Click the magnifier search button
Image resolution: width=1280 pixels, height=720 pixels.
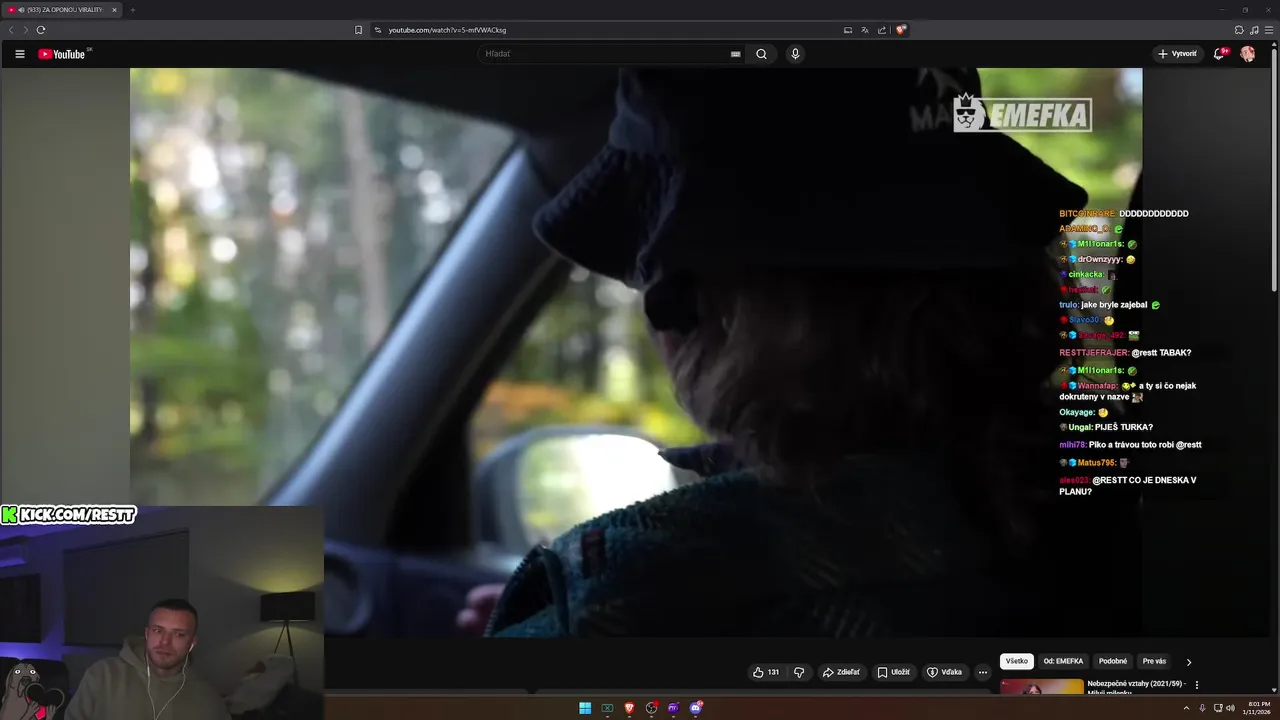point(761,54)
